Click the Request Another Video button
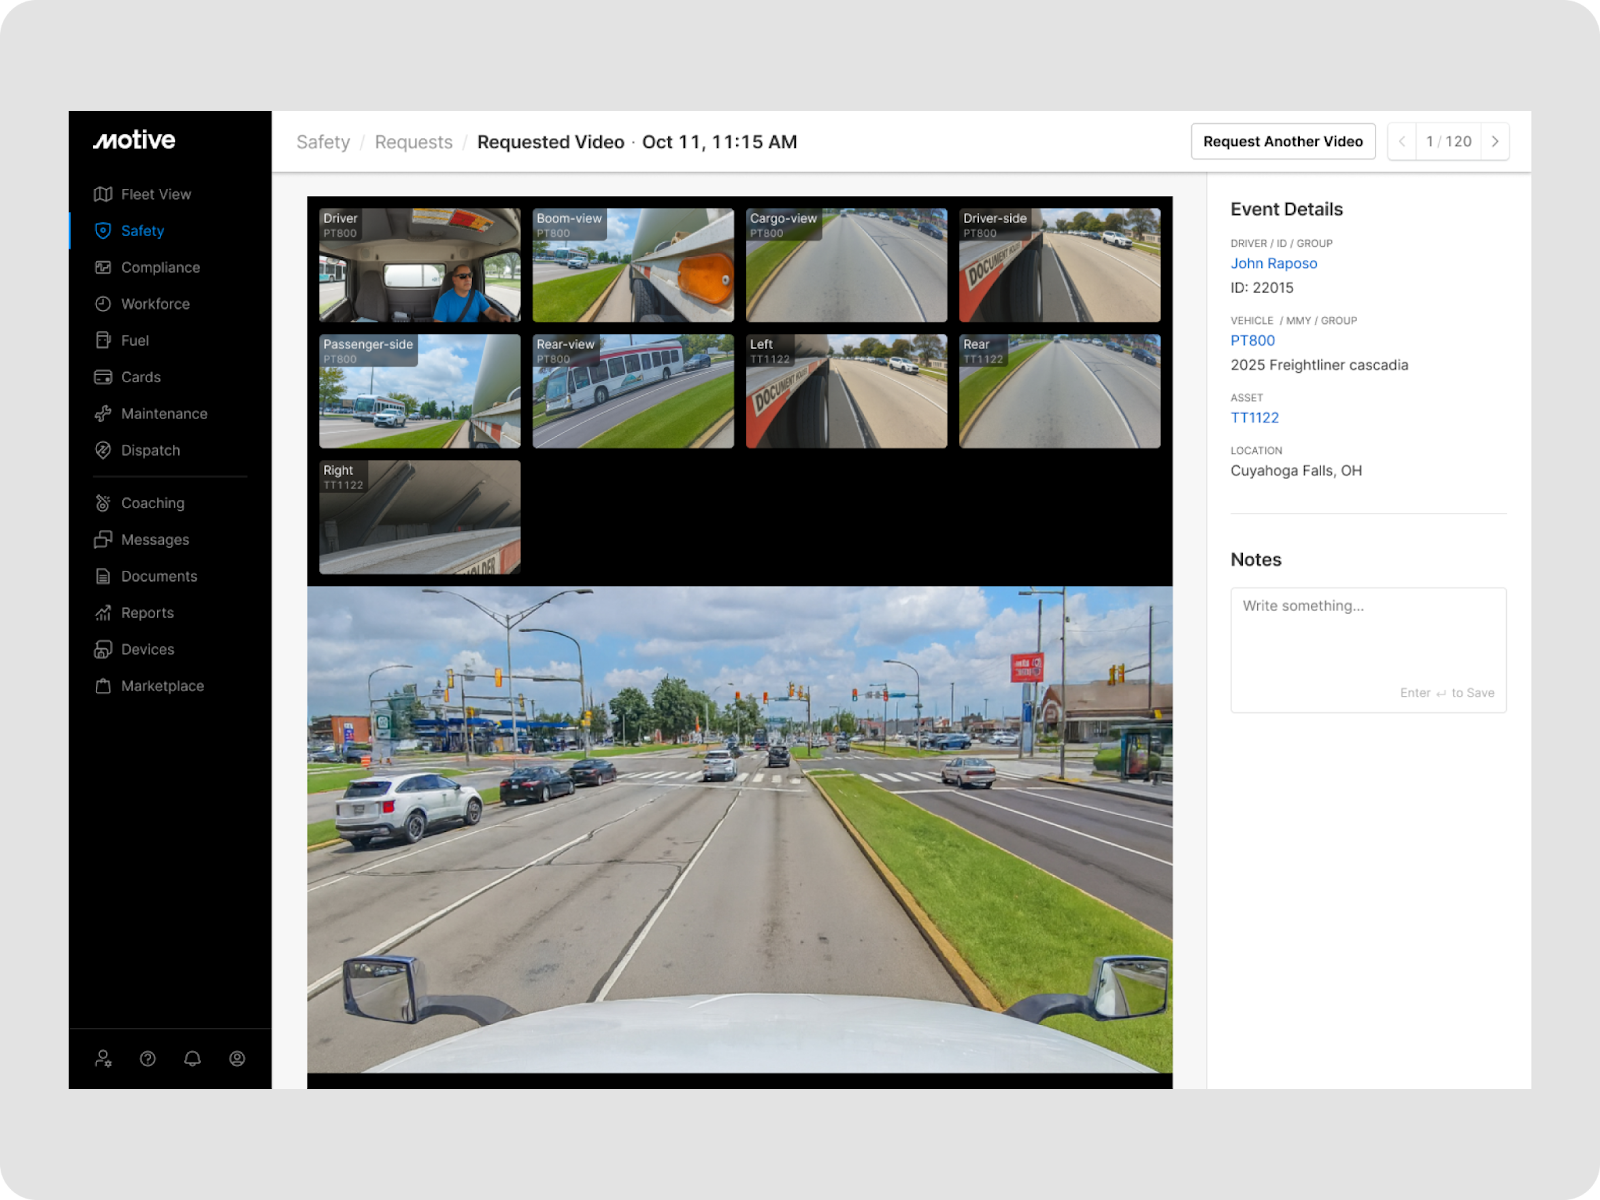This screenshot has height=1200, width=1600. tap(1282, 142)
